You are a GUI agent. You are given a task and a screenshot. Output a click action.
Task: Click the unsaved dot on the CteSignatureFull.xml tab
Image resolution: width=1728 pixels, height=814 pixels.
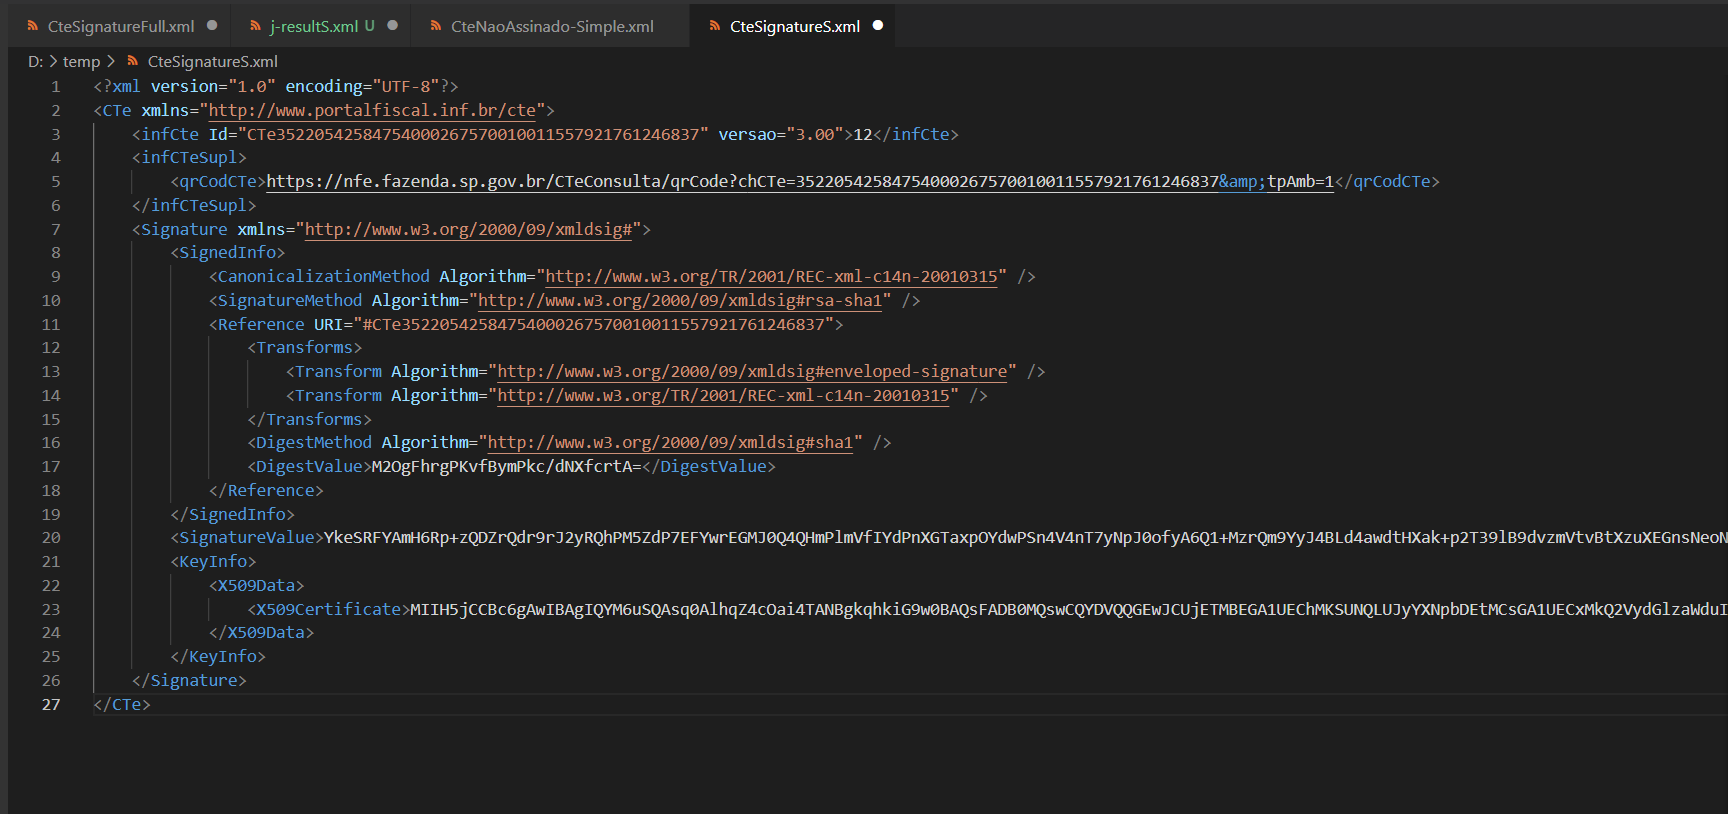(x=212, y=26)
